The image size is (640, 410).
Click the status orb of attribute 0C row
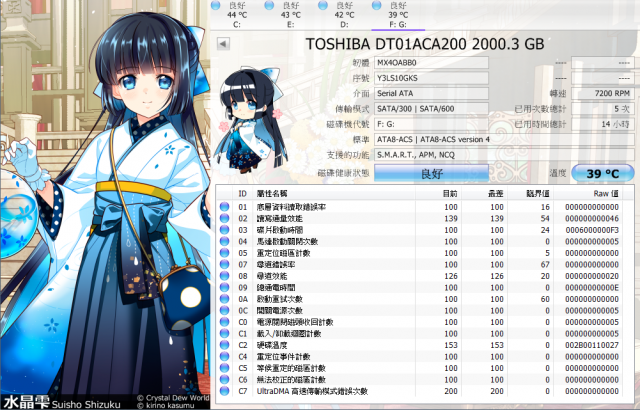[x=224, y=310]
